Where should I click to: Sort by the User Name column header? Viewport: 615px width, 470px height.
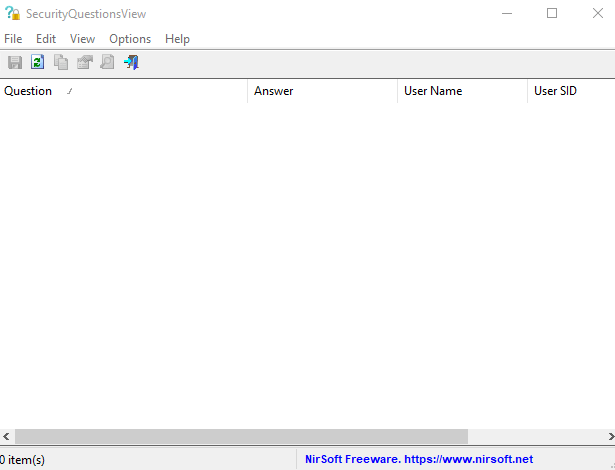click(462, 91)
